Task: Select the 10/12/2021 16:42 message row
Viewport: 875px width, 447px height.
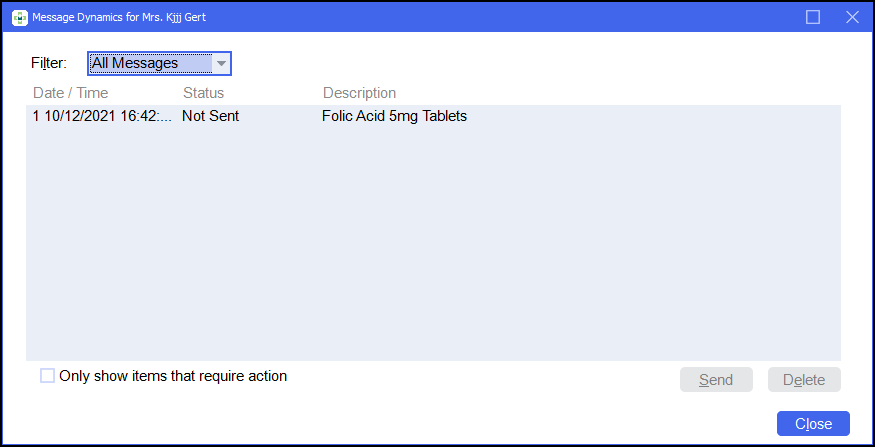Action: pyautogui.click(x=101, y=116)
